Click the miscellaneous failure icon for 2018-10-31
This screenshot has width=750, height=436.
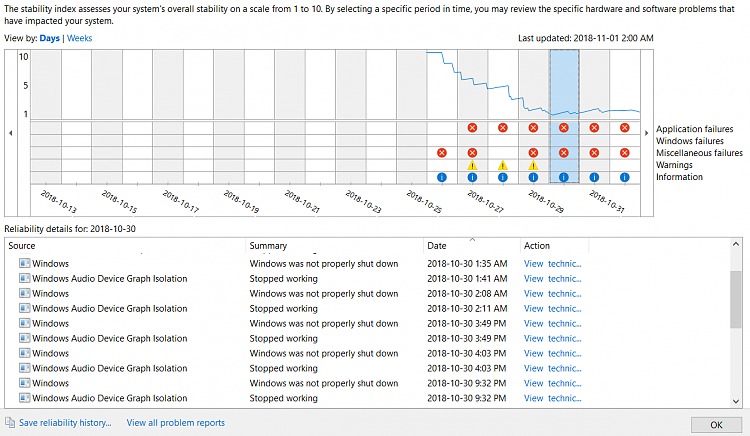click(594, 153)
